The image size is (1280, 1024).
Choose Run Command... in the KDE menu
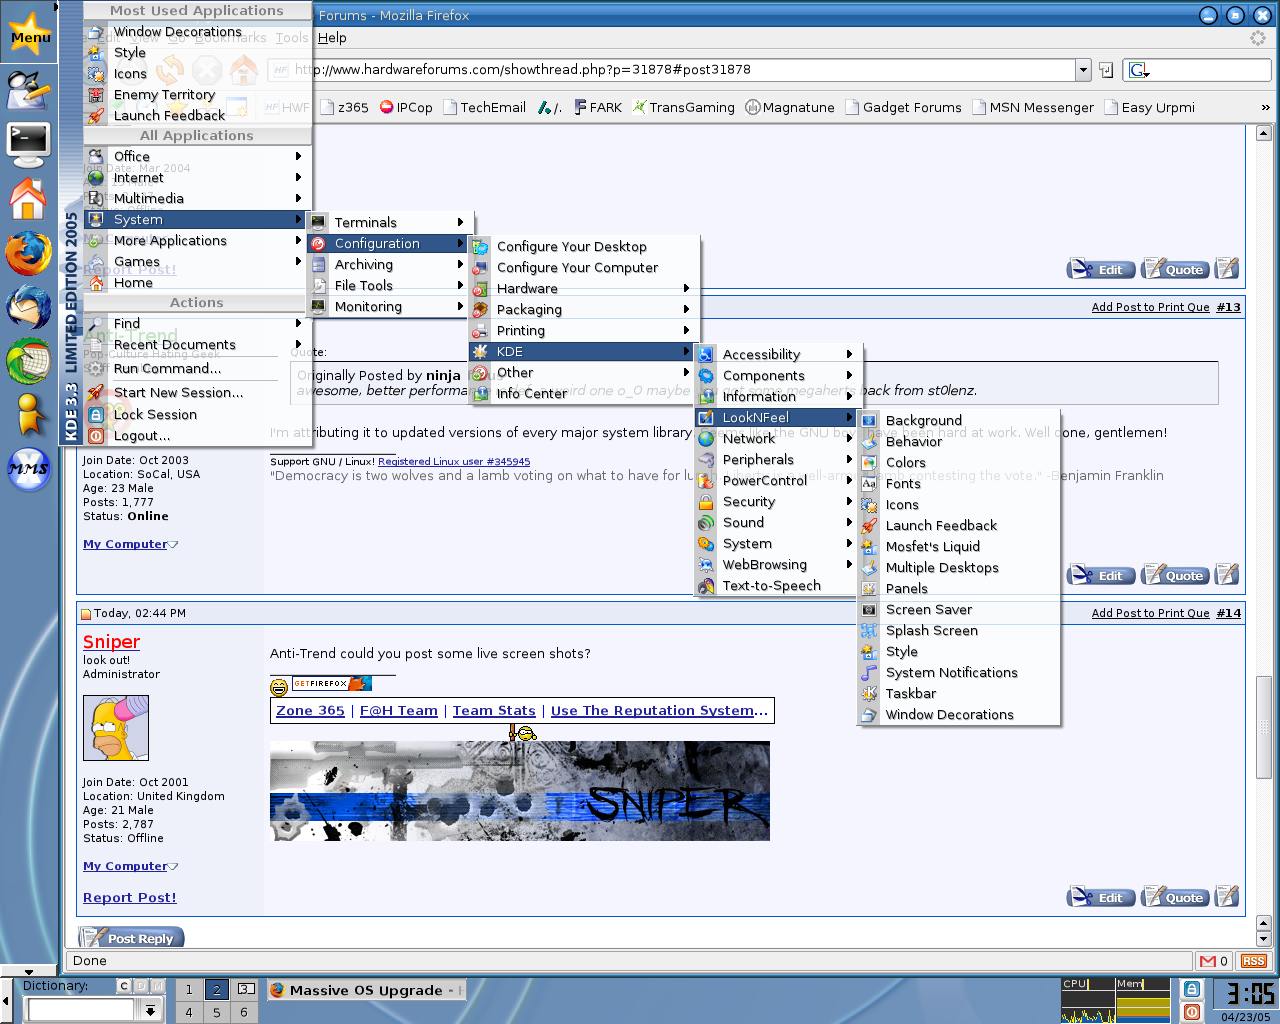[196, 368]
